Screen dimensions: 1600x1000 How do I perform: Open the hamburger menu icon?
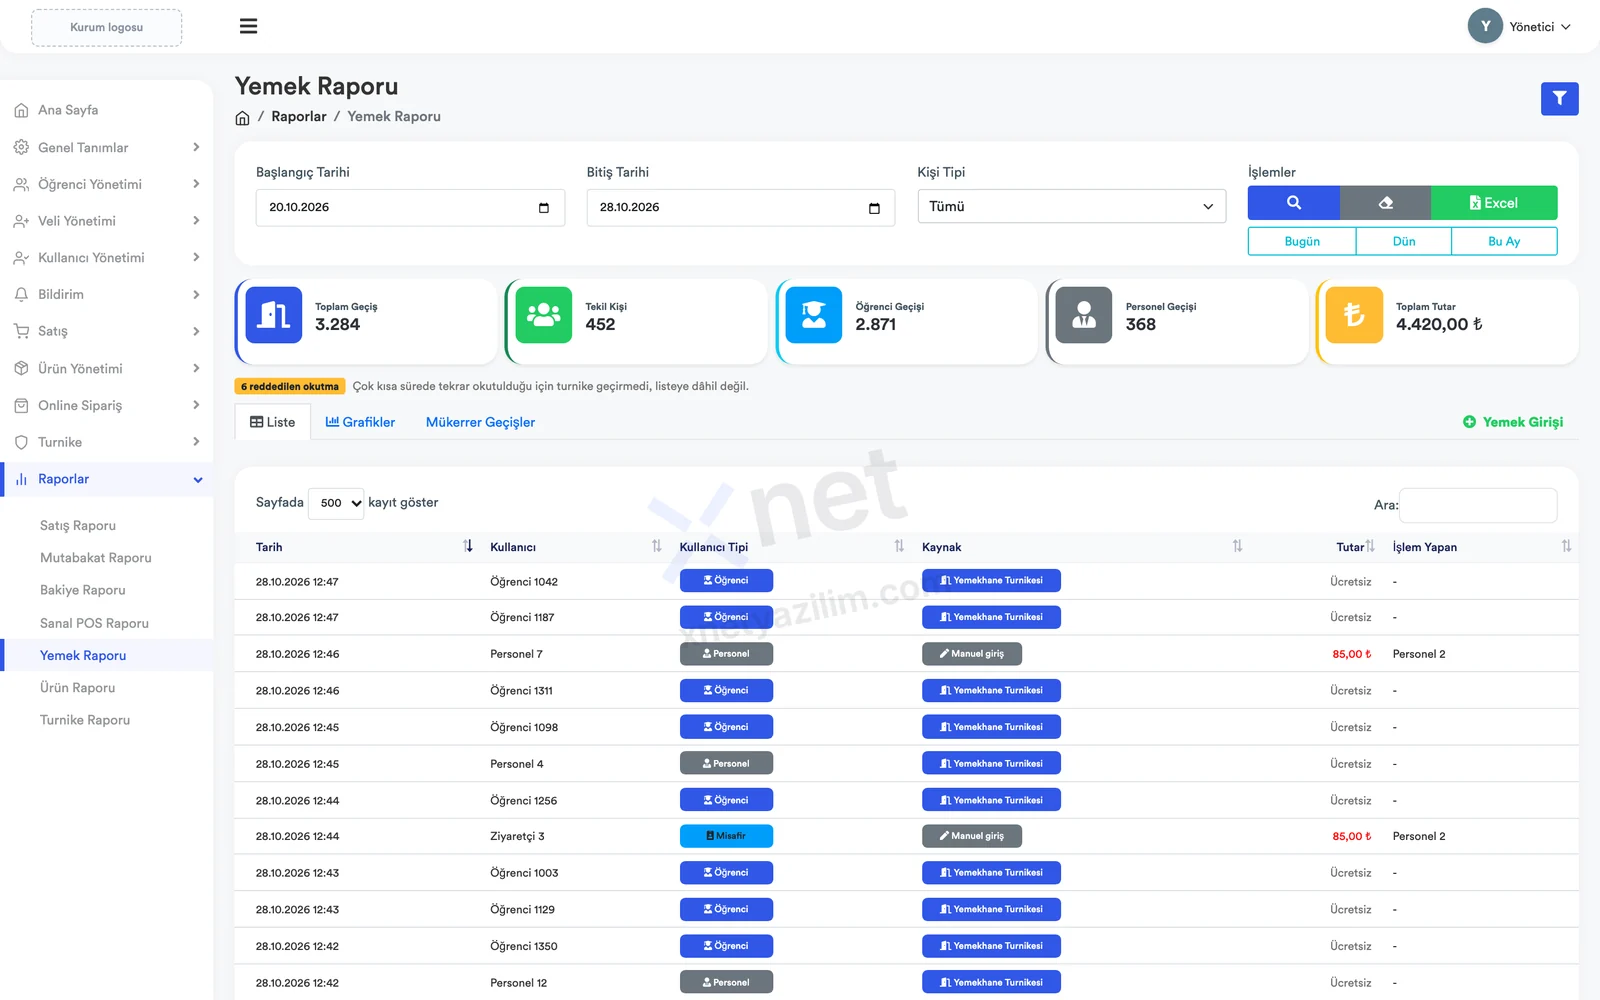pos(248,26)
